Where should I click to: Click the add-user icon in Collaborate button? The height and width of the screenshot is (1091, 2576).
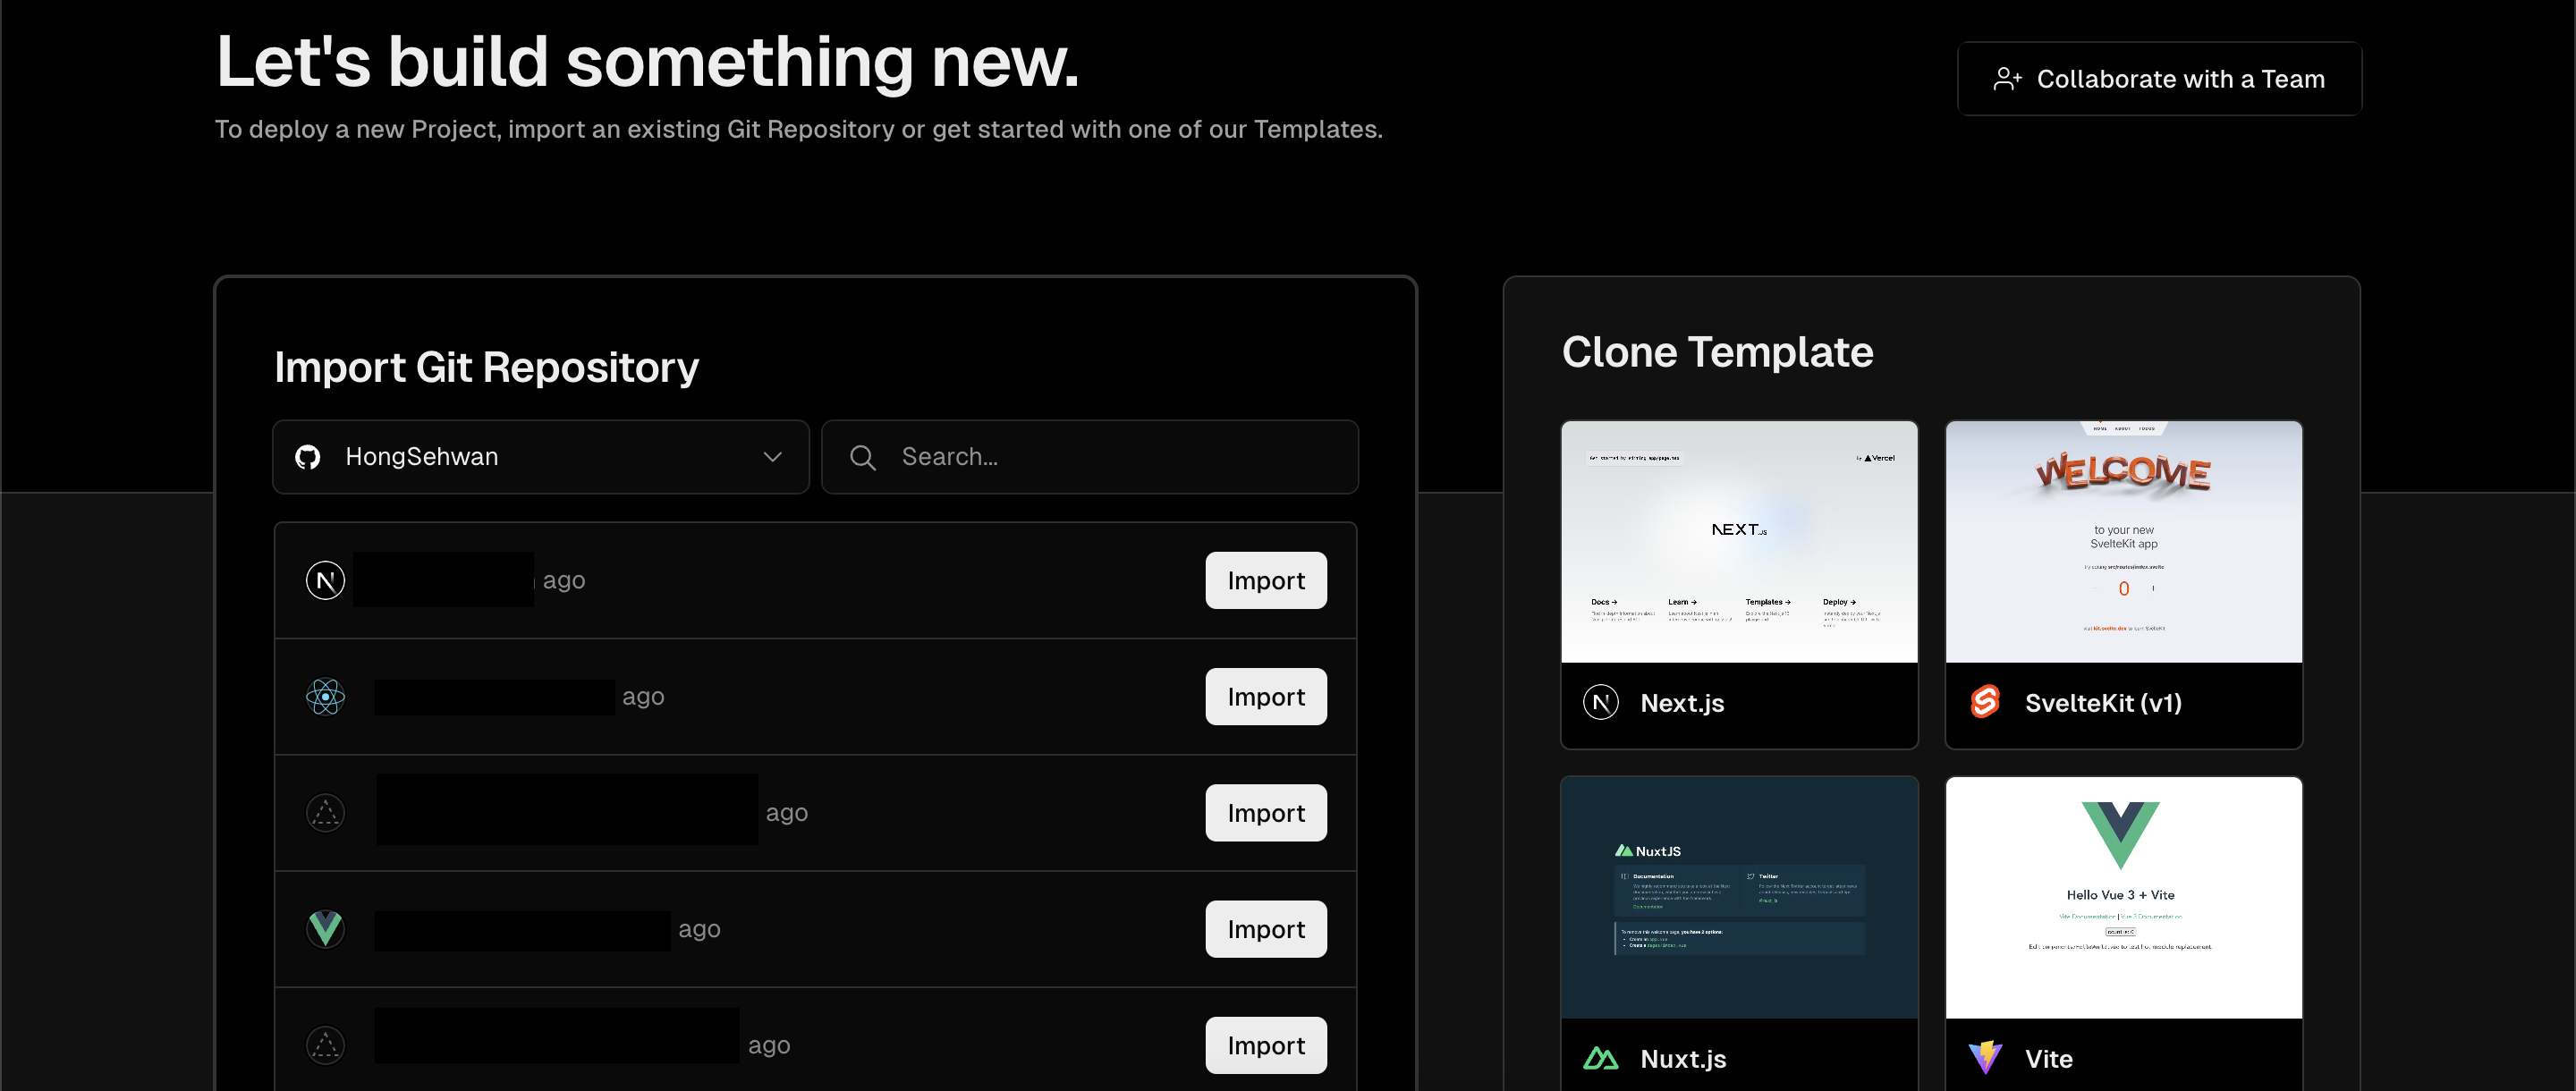click(2007, 79)
